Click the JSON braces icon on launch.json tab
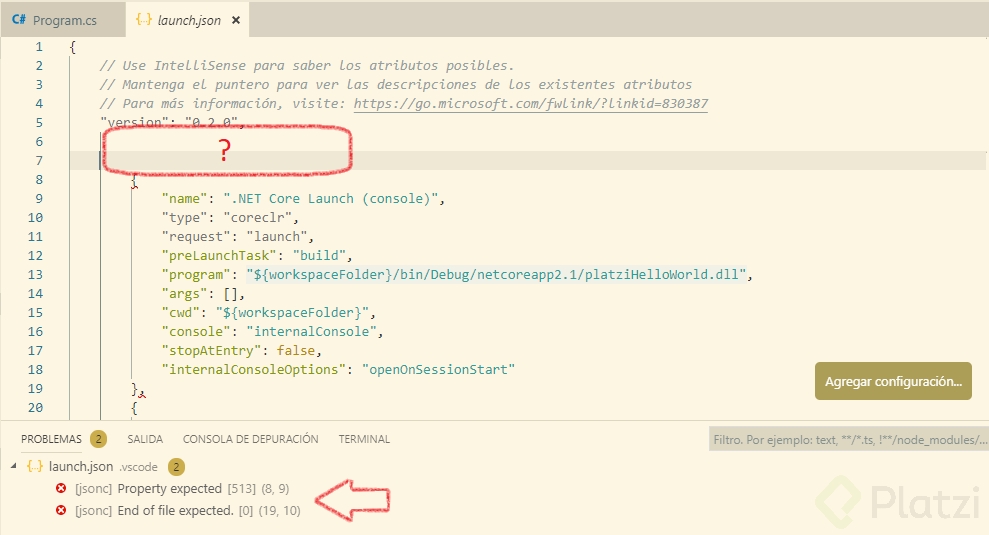This screenshot has height=535, width=989. tap(144, 20)
